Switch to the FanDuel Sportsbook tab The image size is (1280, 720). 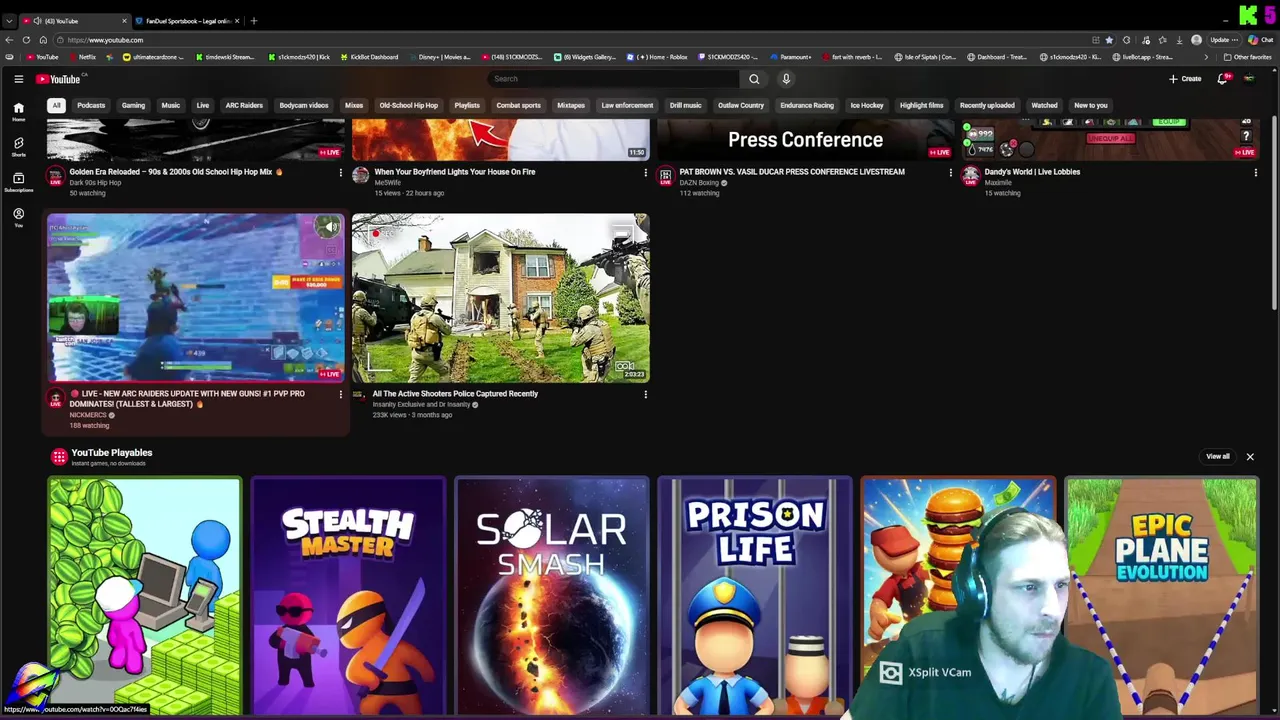point(187,21)
